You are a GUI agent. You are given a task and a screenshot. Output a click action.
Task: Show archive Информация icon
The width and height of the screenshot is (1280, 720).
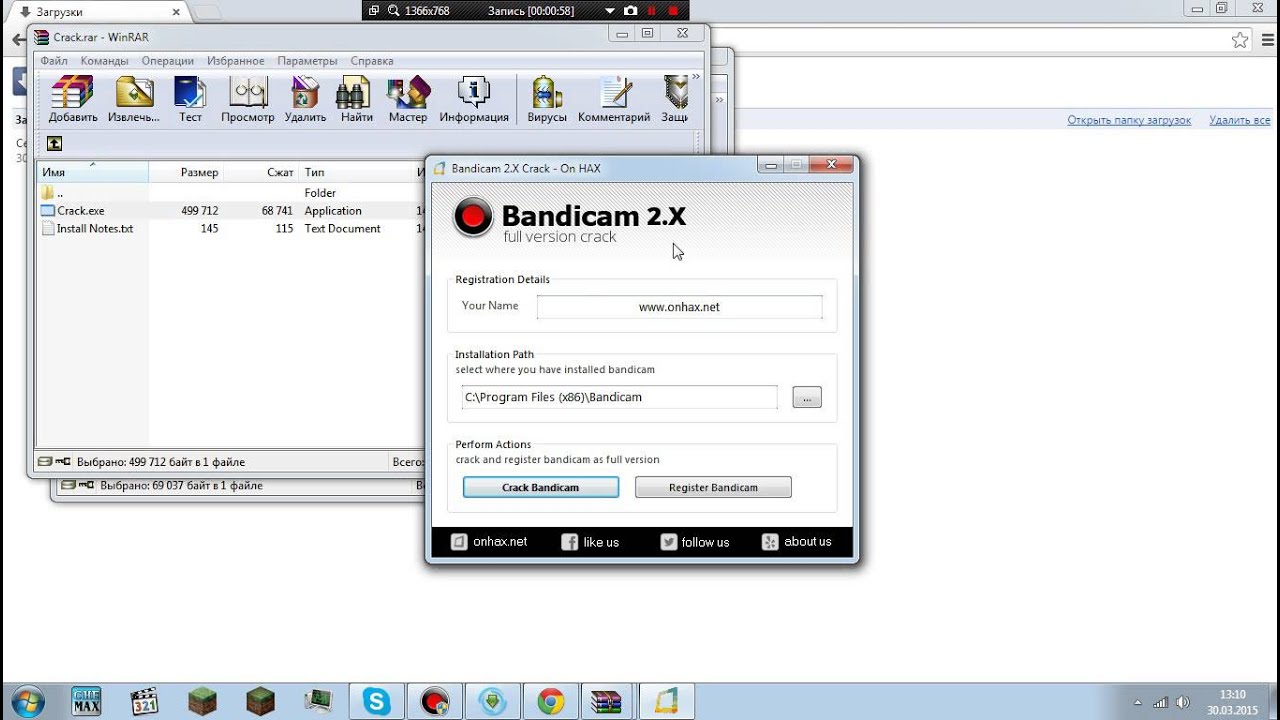pyautogui.click(x=474, y=100)
